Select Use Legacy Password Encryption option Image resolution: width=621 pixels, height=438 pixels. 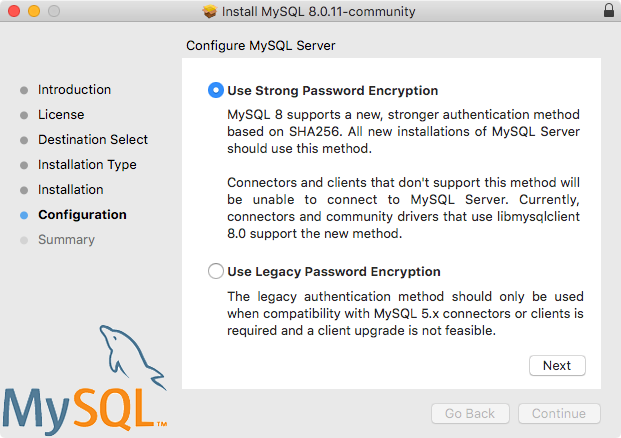coord(216,271)
